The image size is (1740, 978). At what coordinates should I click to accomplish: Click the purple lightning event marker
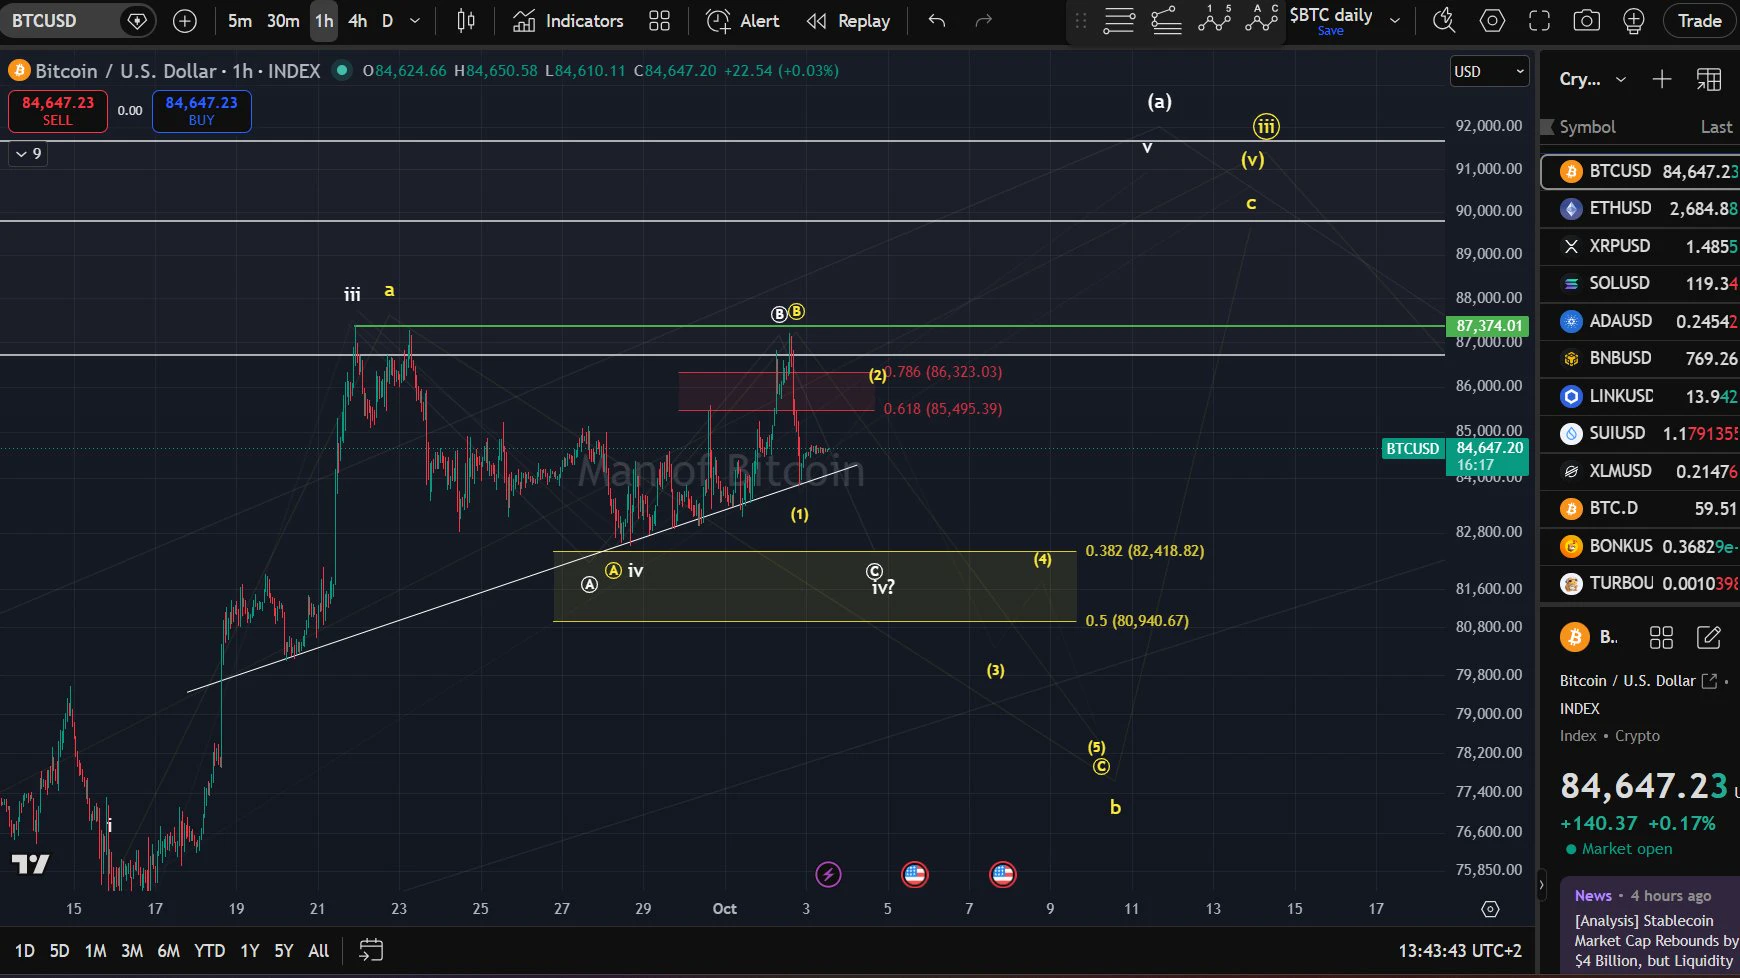(828, 875)
